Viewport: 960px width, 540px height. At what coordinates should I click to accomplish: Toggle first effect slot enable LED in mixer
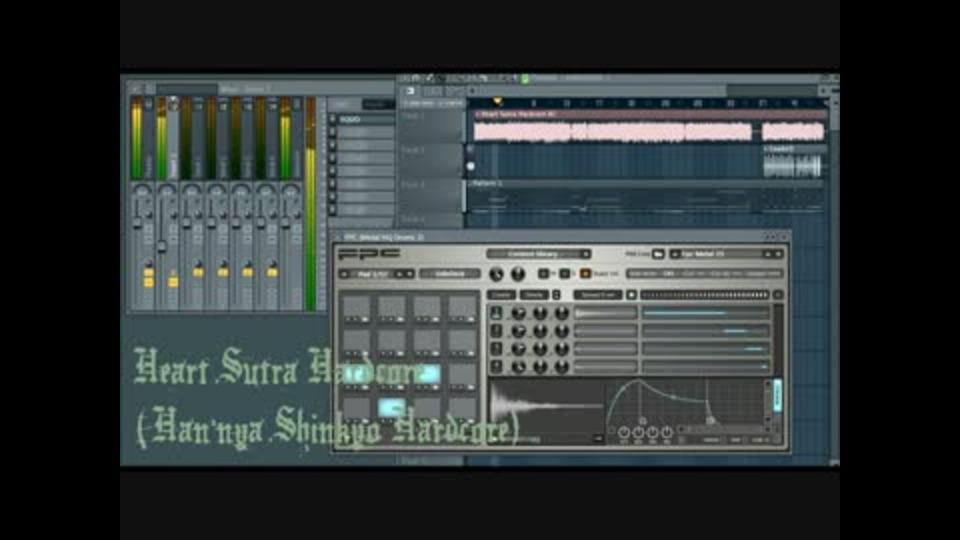(332, 119)
